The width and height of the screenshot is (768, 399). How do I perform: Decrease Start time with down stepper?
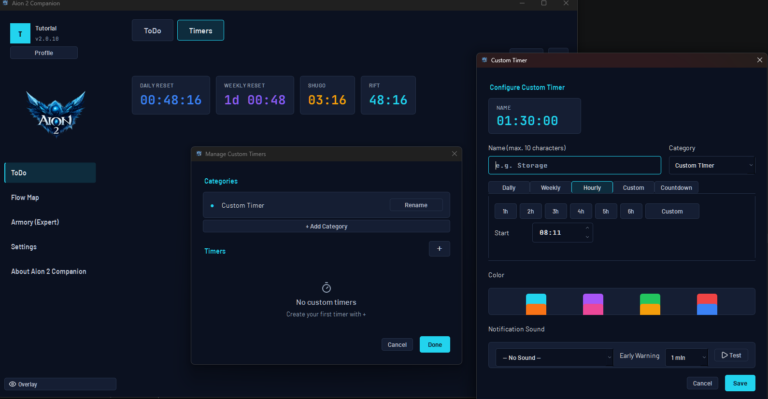tap(587, 237)
